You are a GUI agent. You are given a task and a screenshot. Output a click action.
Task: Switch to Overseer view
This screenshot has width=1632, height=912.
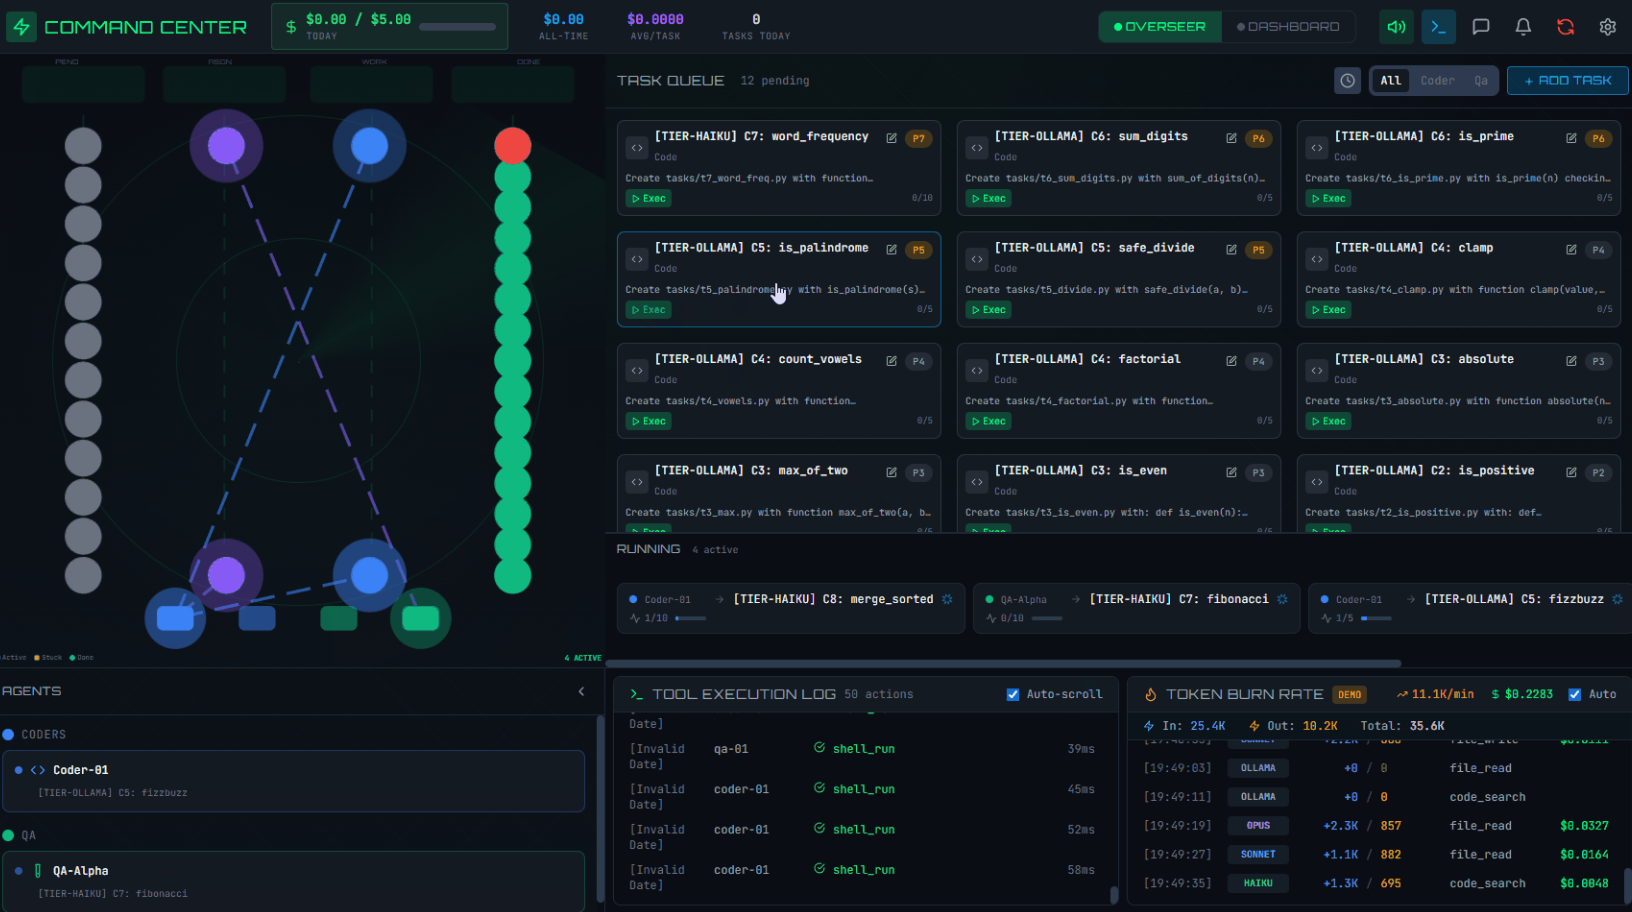coord(1160,27)
